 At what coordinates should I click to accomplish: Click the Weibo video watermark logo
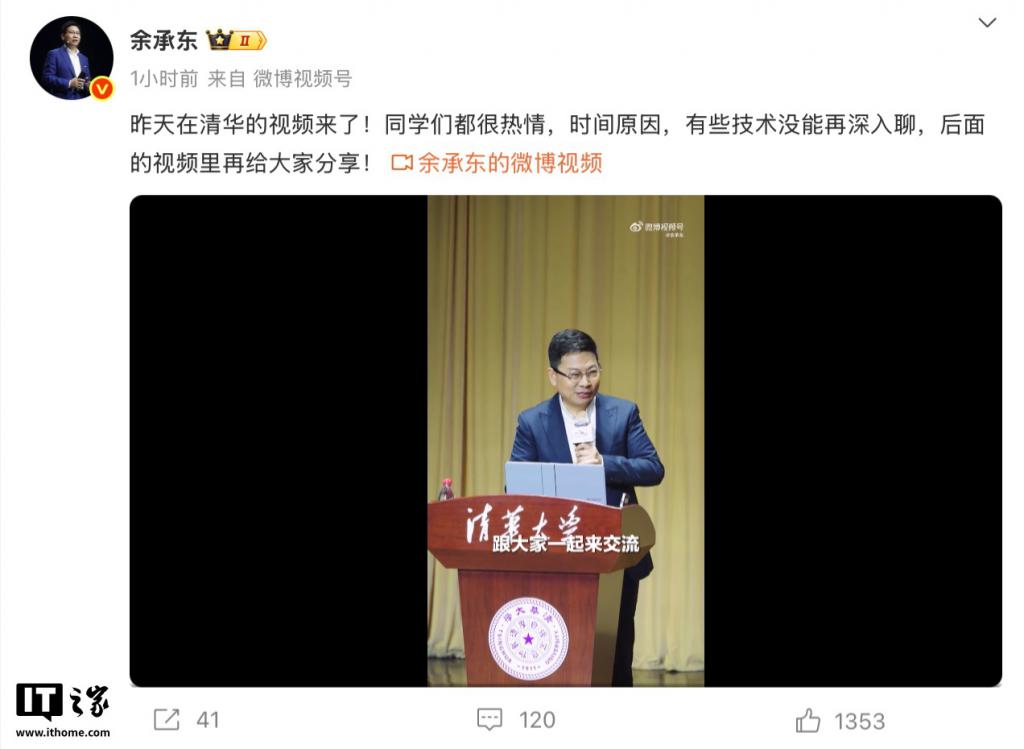(x=656, y=229)
